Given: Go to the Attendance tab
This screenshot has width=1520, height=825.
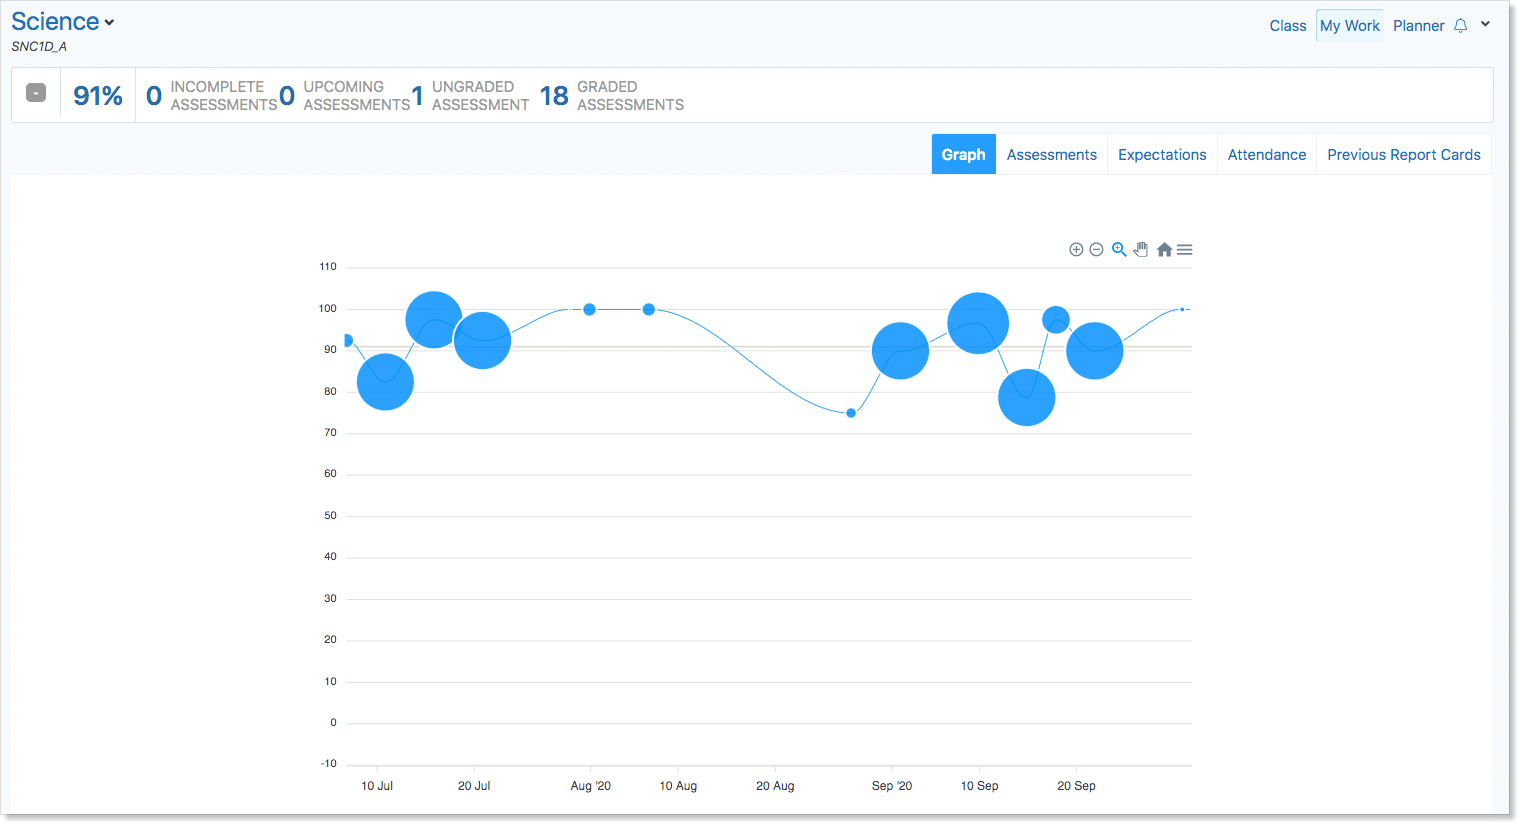Looking at the screenshot, I should pyautogui.click(x=1266, y=155).
